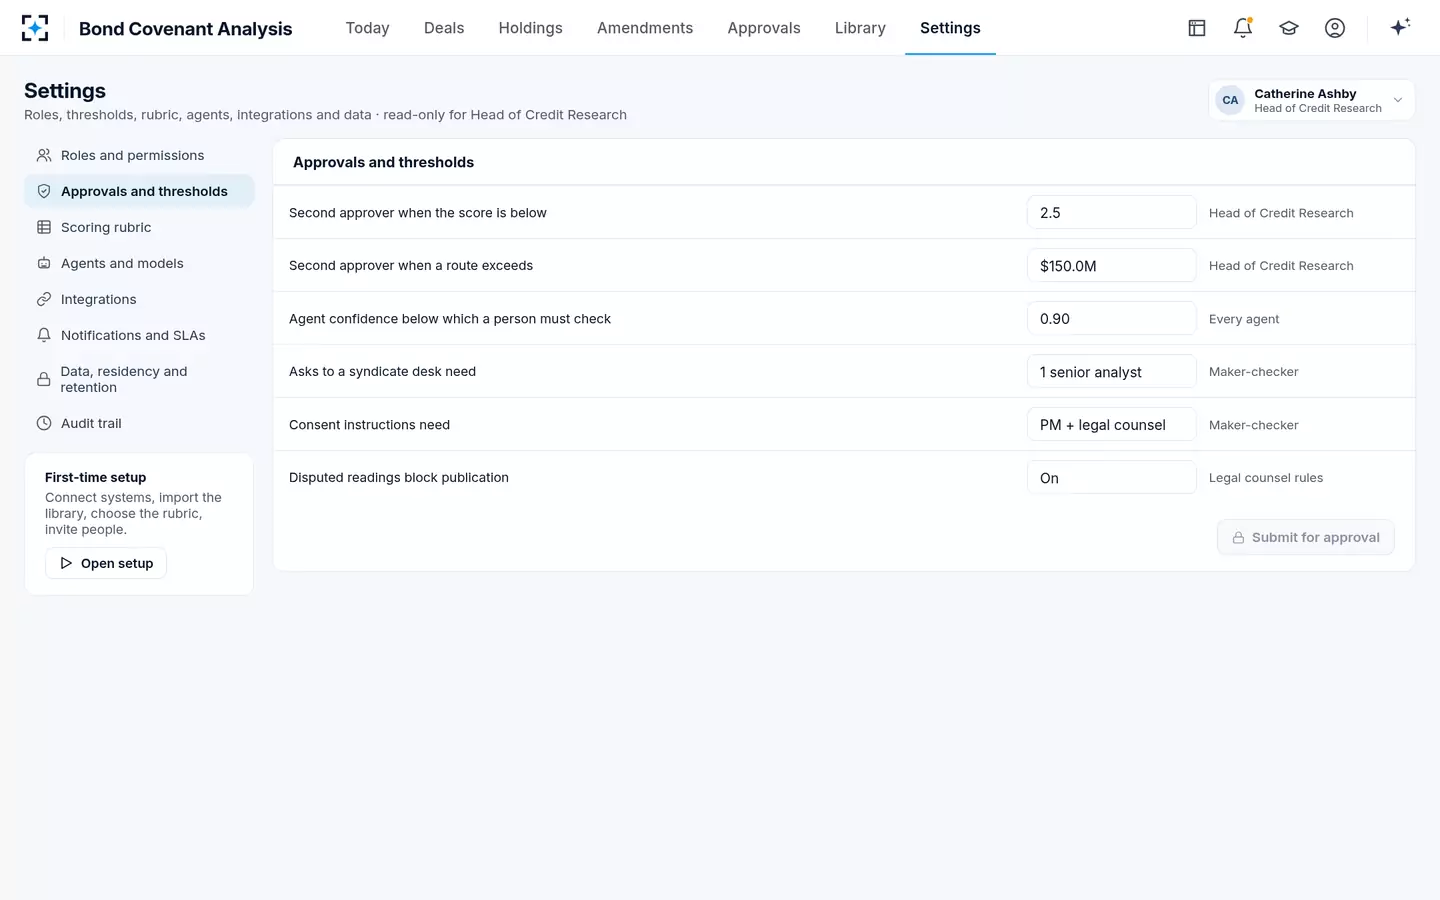
Task: Click the shield icon for Approvals and thresholds
Action: [x=44, y=191]
